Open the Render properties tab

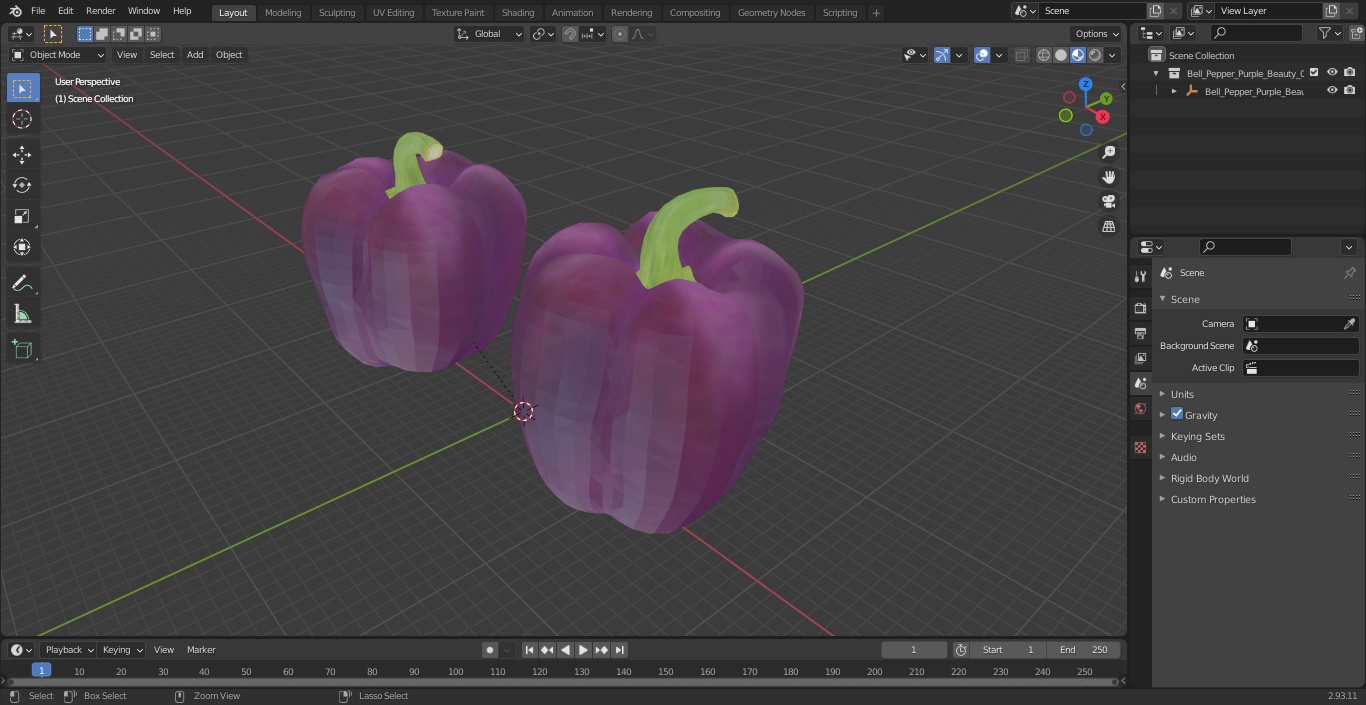click(1140, 308)
